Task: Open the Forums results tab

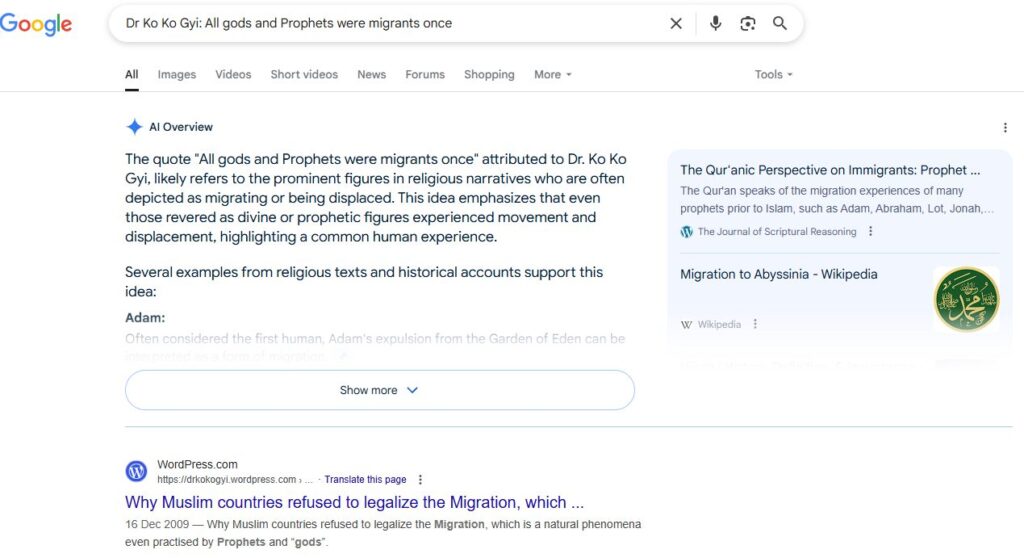Action: (425, 74)
